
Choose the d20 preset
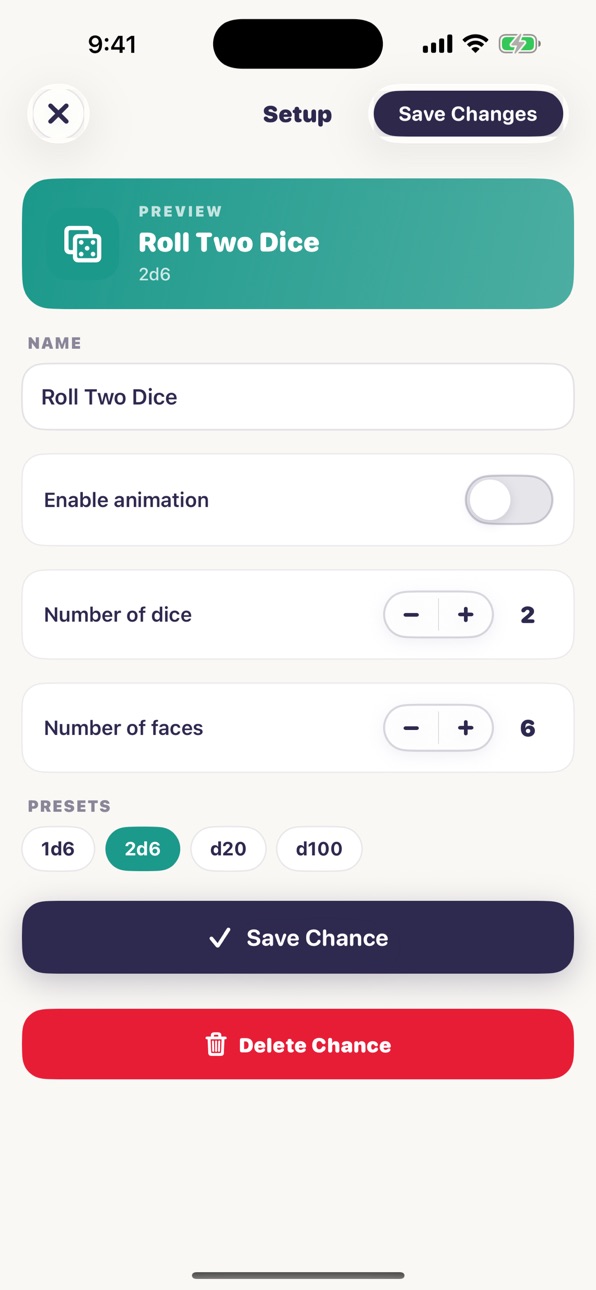[x=228, y=849]
